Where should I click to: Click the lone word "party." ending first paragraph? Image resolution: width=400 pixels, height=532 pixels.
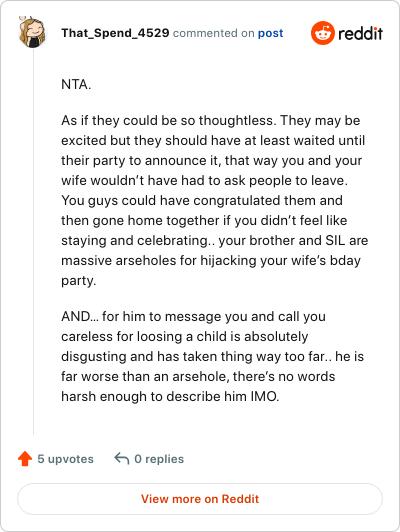79,281
